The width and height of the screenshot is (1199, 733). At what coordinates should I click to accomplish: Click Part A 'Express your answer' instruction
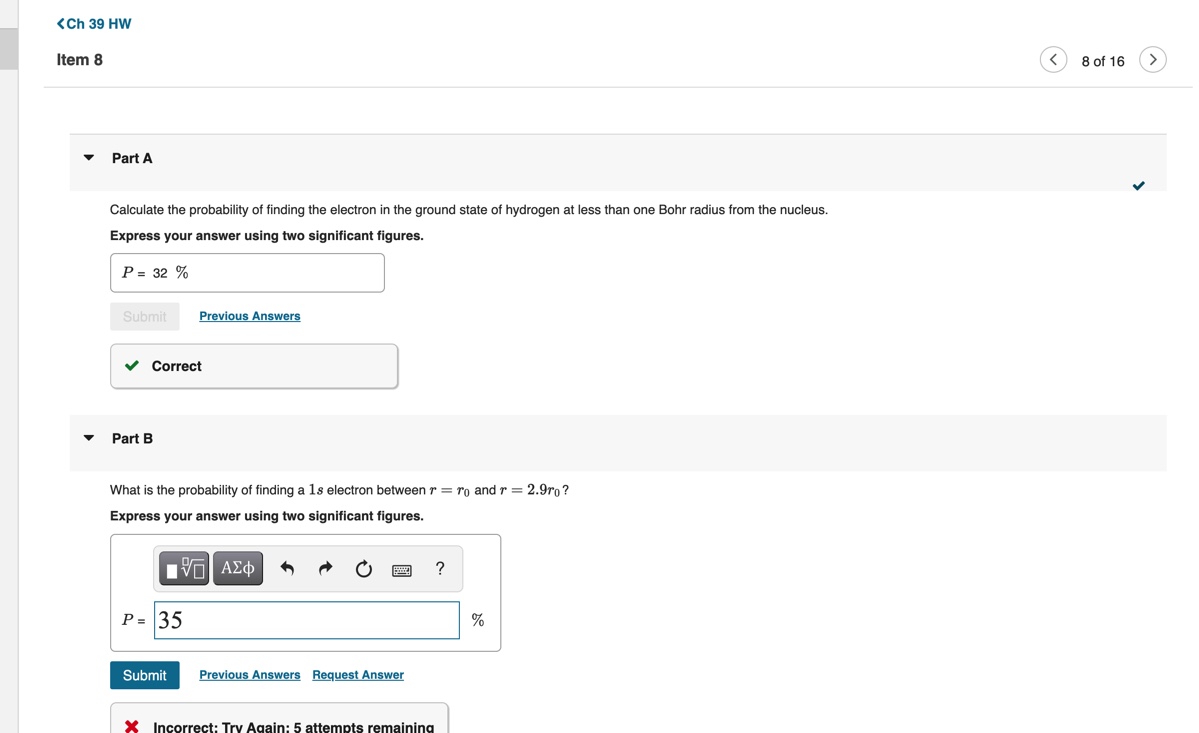click(x=267, y=235)
